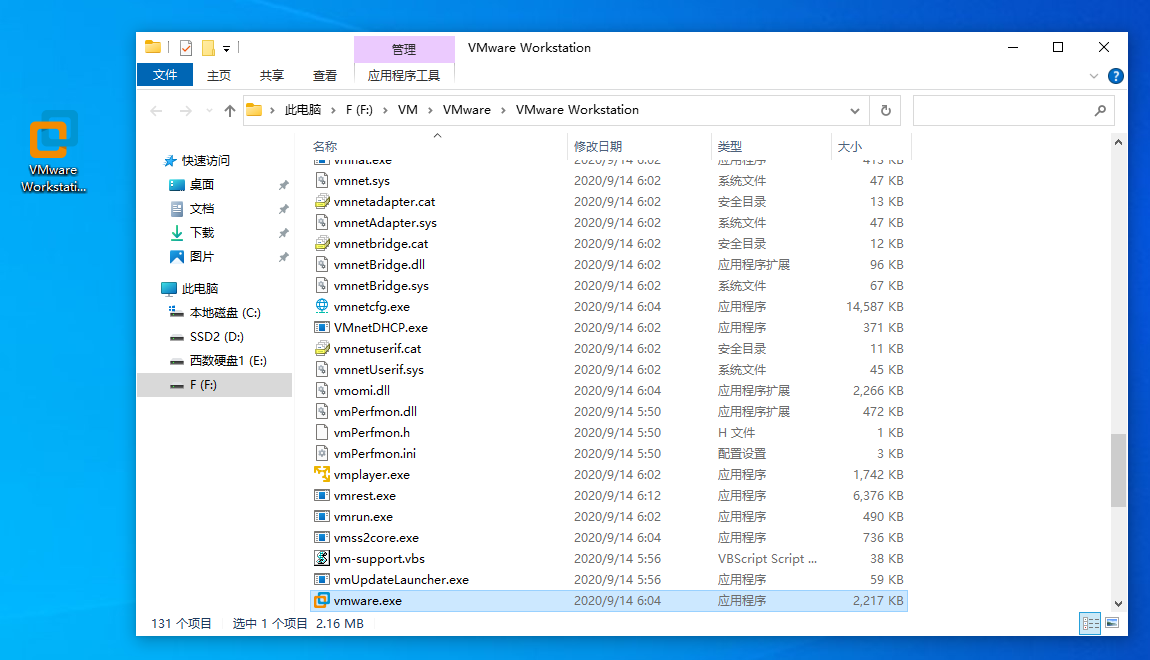Click the forward navigation arrow

pyautogui.click(x=186, y=111)
